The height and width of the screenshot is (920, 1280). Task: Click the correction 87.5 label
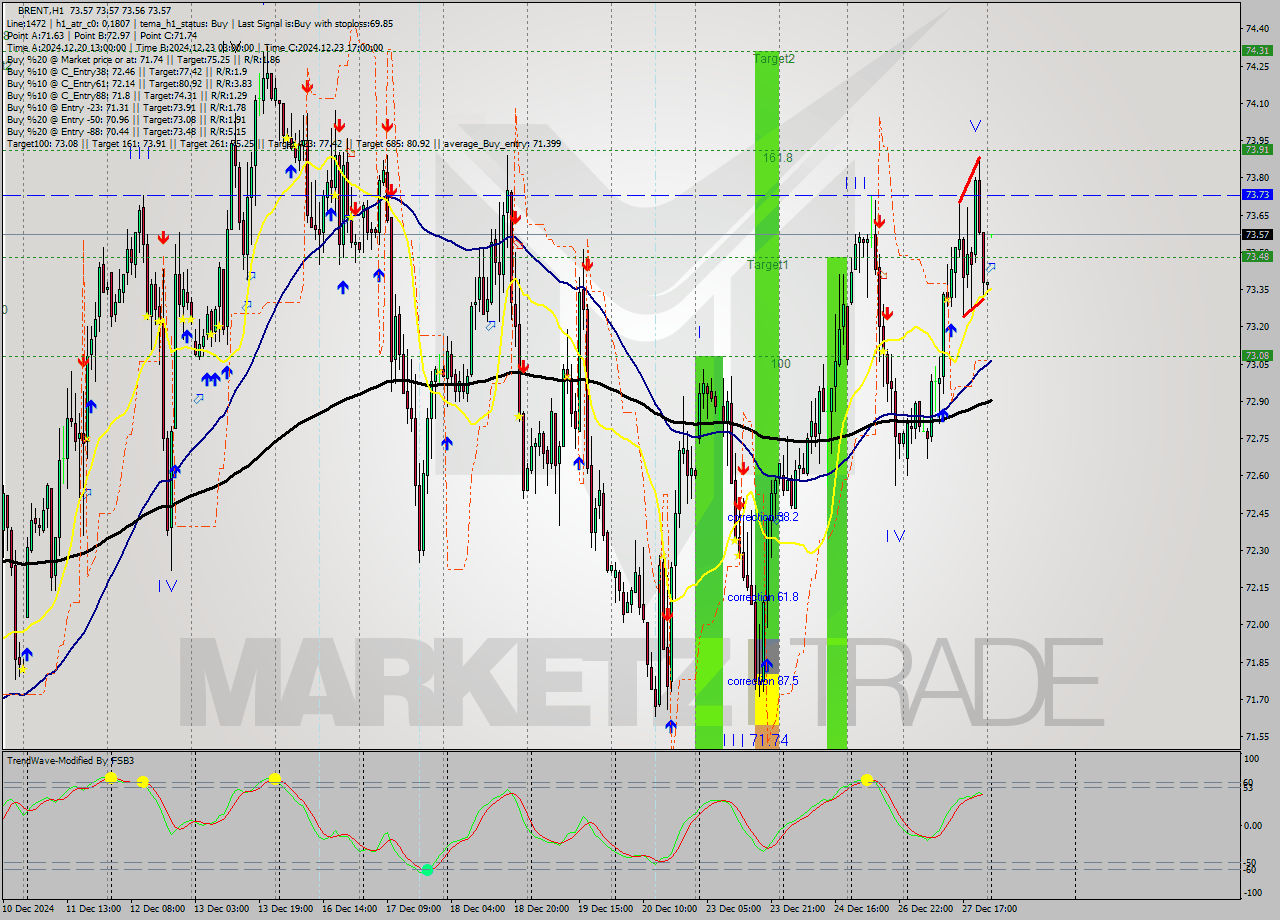[x=763, y=681]
